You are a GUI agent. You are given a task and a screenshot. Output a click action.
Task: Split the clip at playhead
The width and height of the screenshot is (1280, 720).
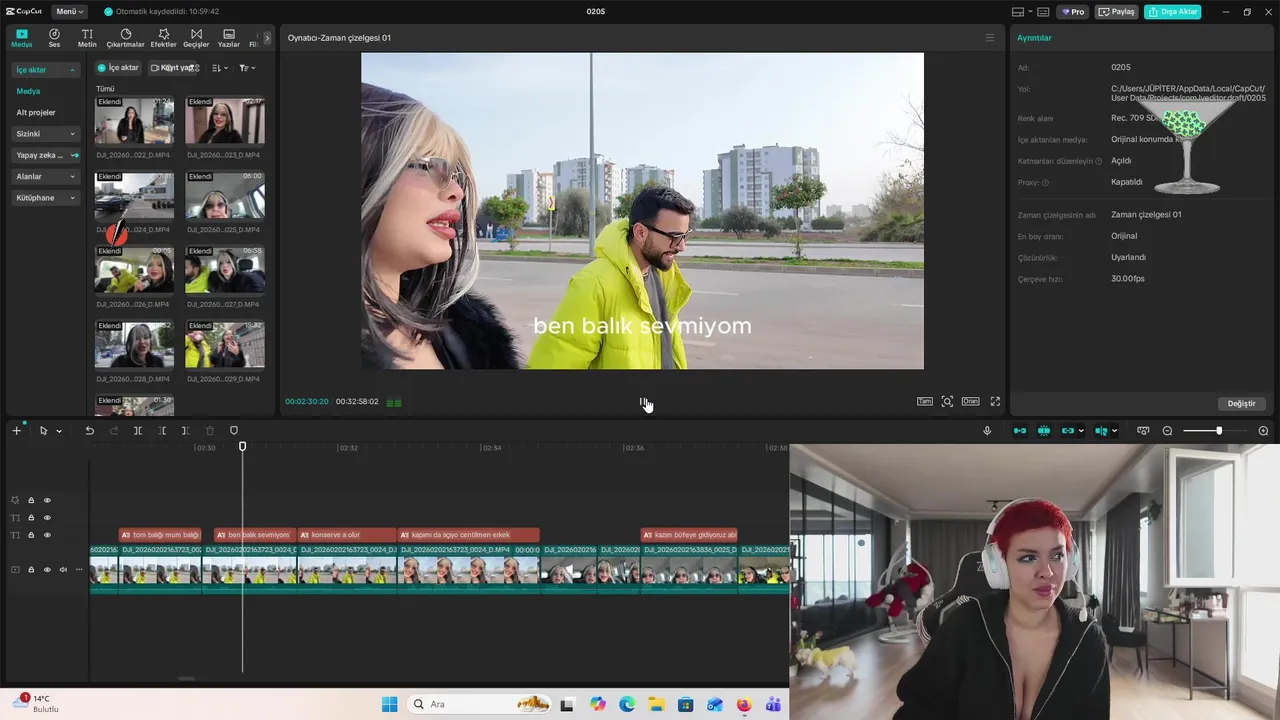[x=138, y=431]
